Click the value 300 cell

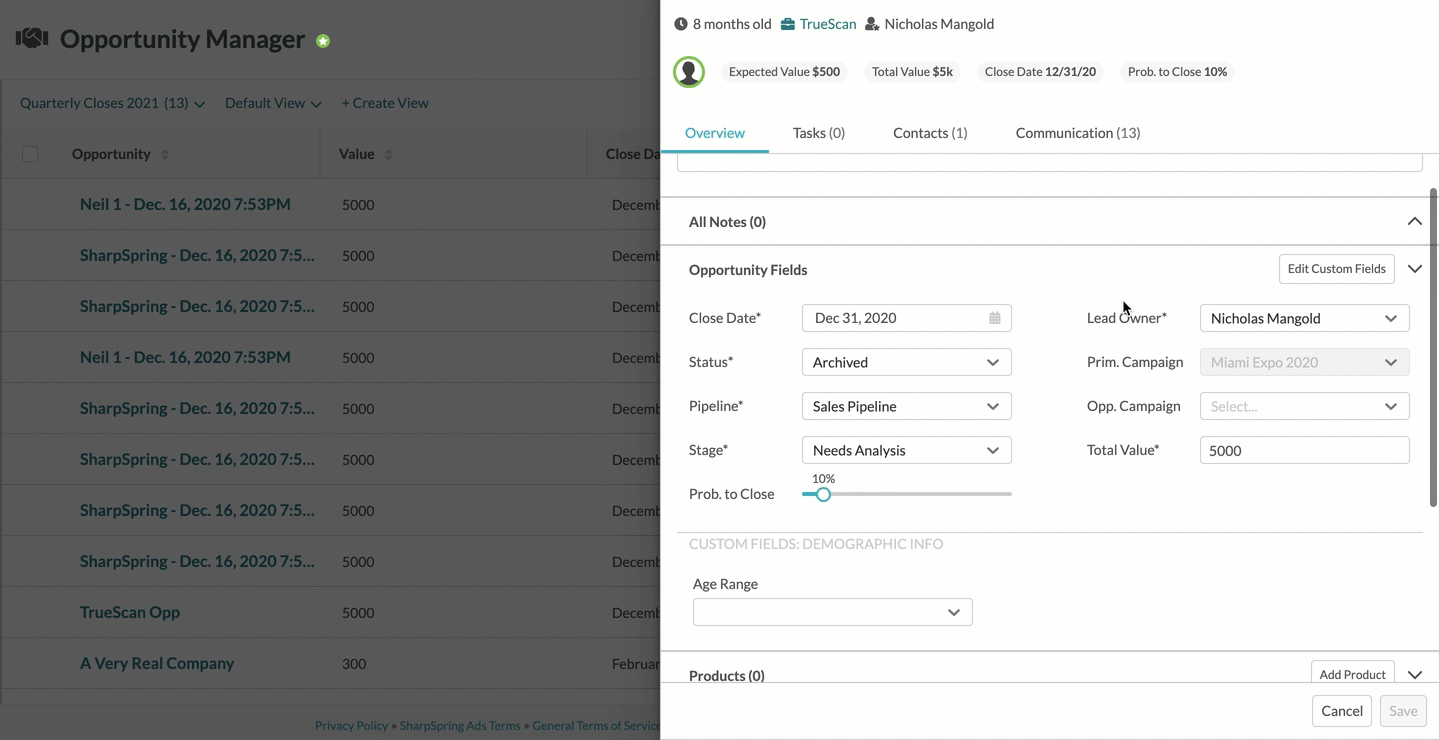pos(354,663)
